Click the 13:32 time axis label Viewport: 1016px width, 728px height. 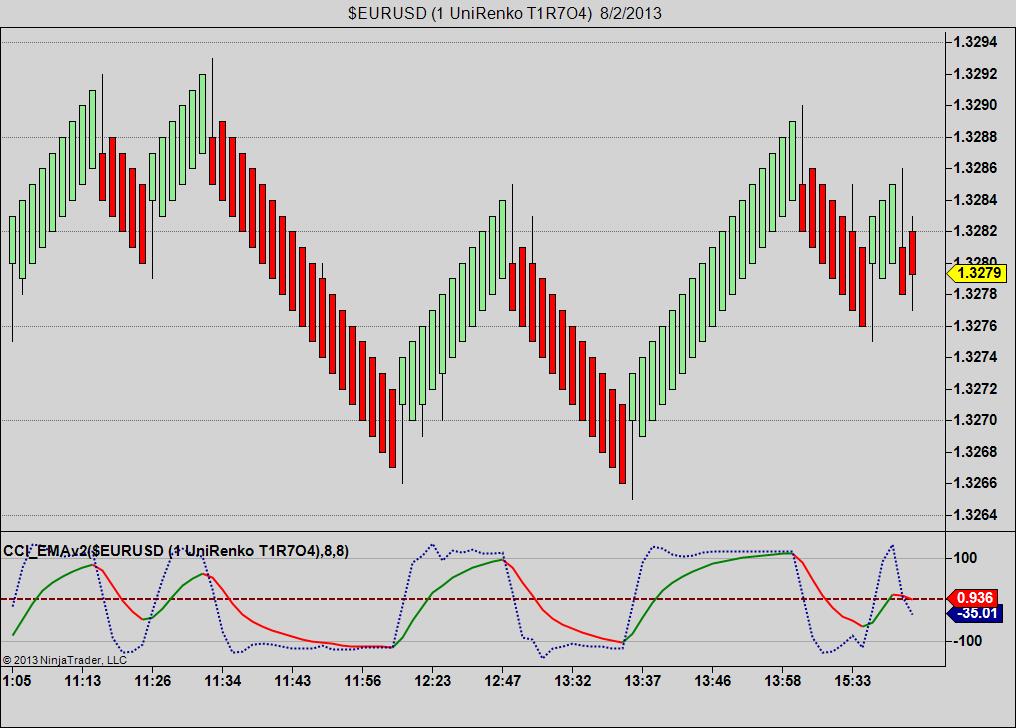[x=573, y=681]
